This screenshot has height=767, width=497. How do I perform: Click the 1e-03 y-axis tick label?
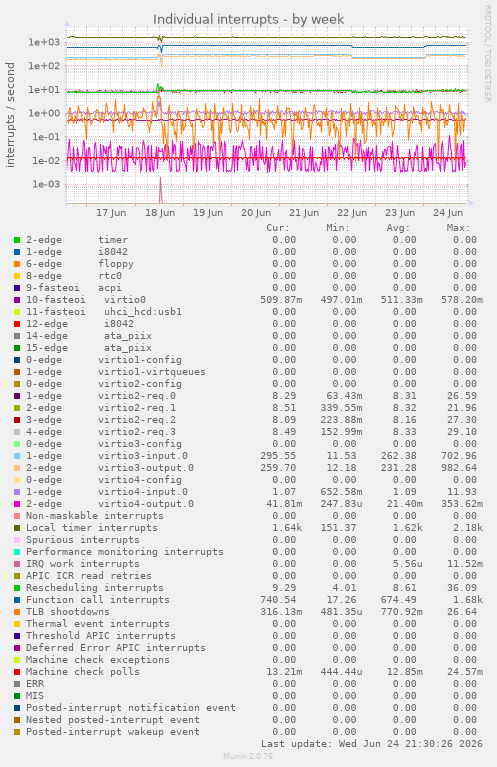coord(46,184)
